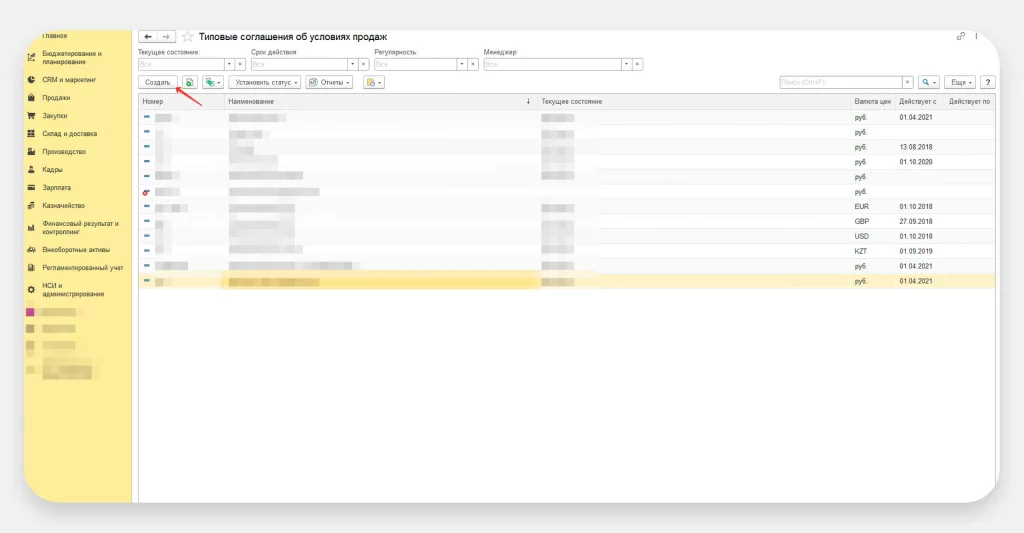Image resolution: width=1024 pixels, height=533 pixels.
Task: Click the copy-agreement icon next to Создать
Action: 189,82
